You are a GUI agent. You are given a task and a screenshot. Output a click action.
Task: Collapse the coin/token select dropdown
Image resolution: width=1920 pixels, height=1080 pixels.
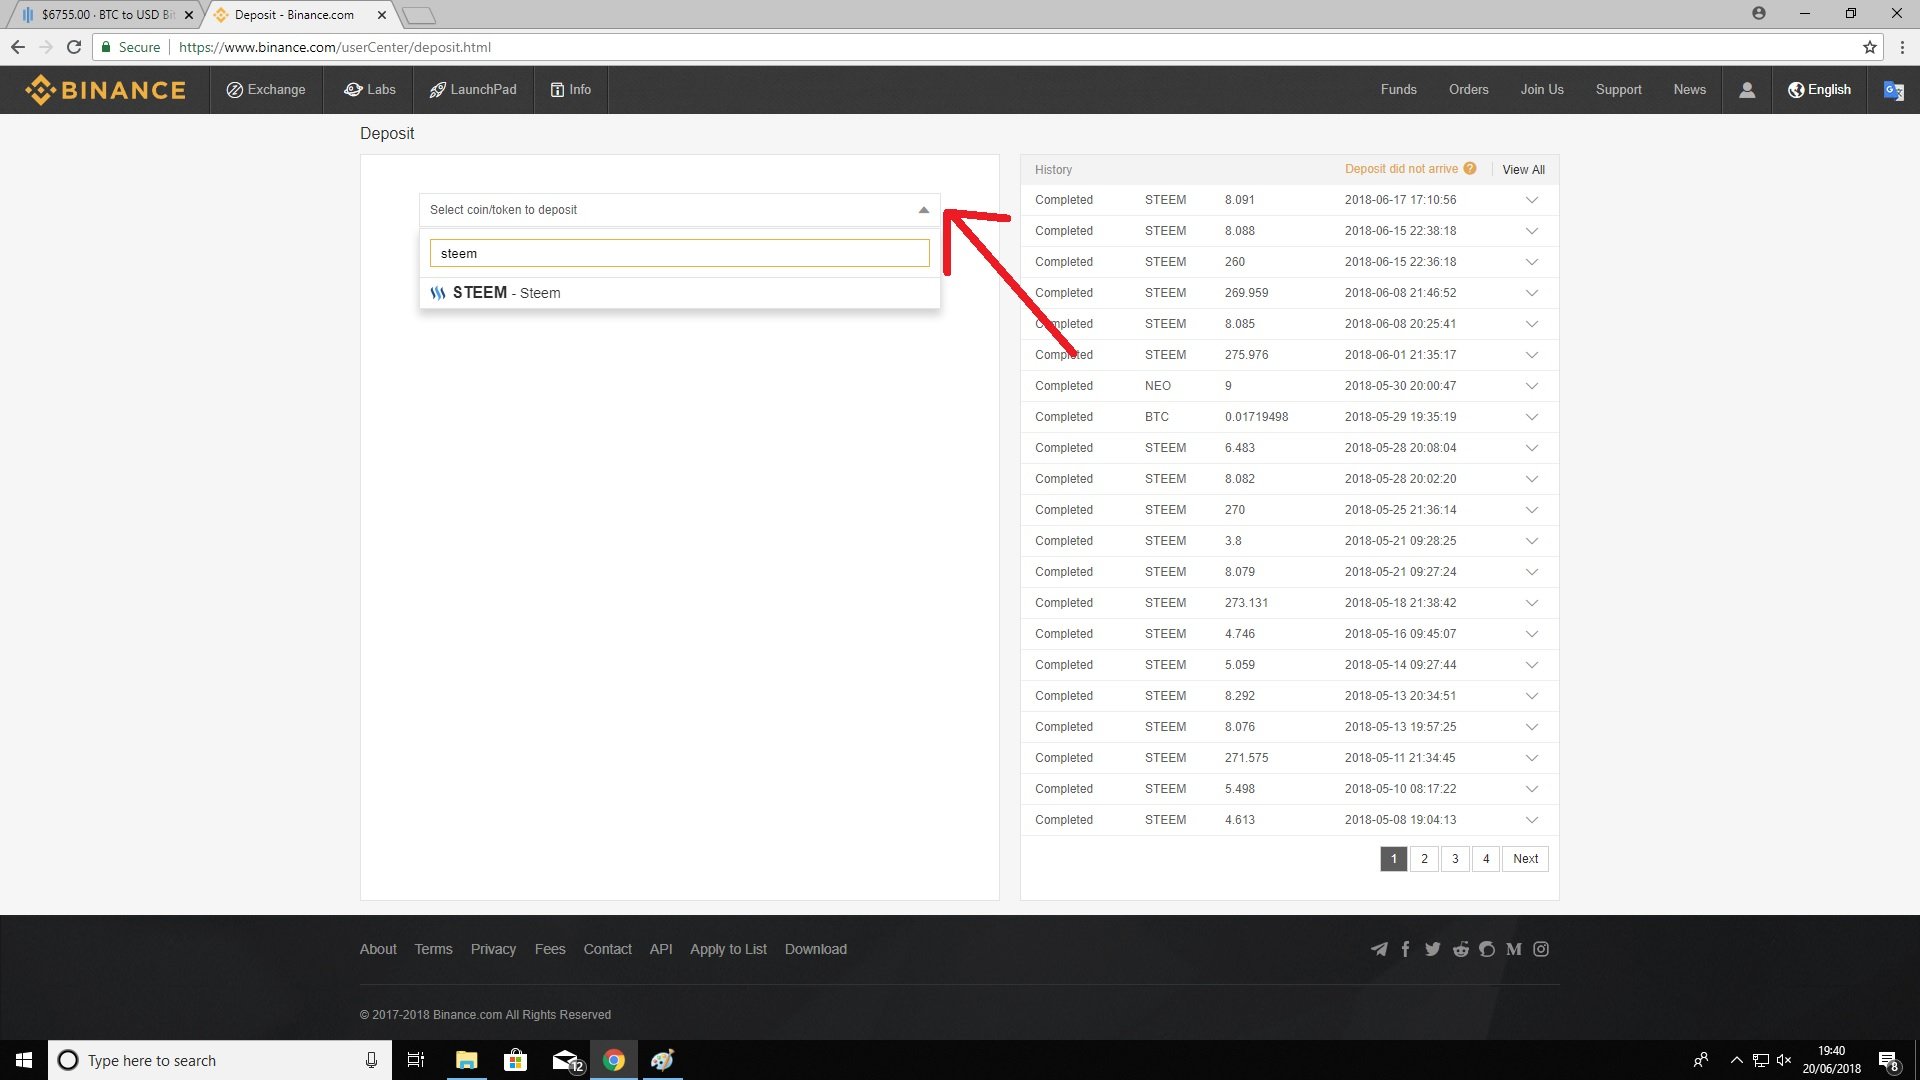pyautogui.click(x=923, y=210)
